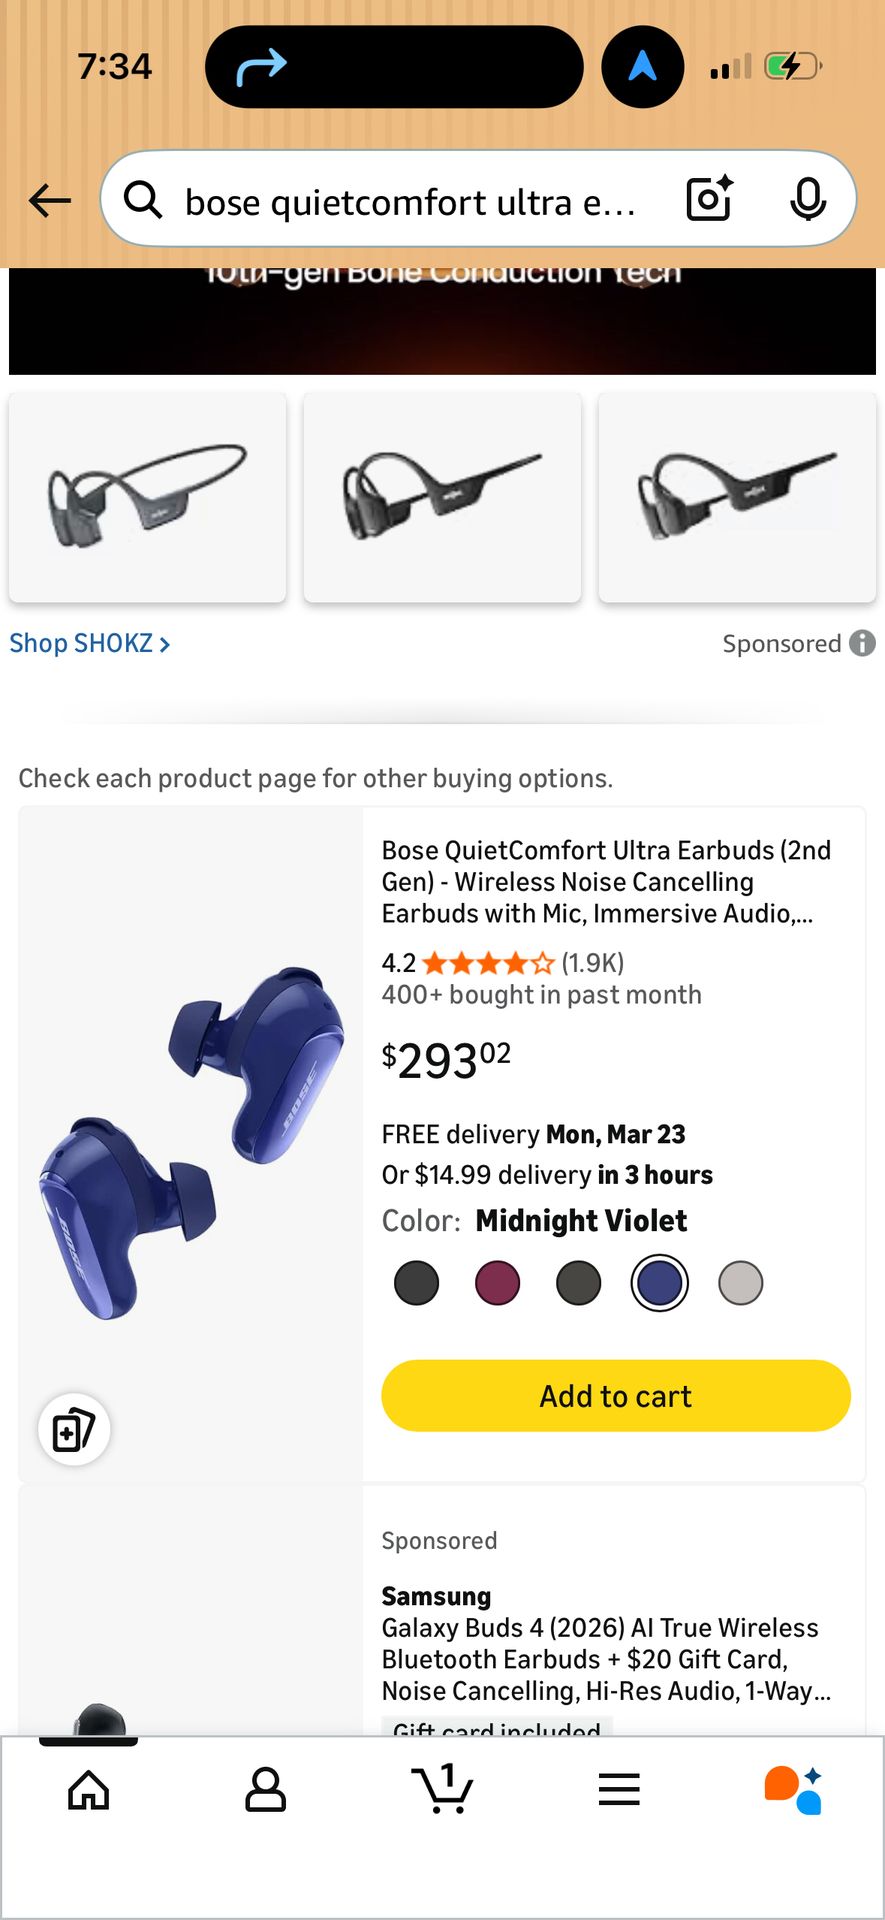The height and width of the screenshot is (1920, 885).
Task: Open the Rufus AI assistant
Action: coord(794,1790)
